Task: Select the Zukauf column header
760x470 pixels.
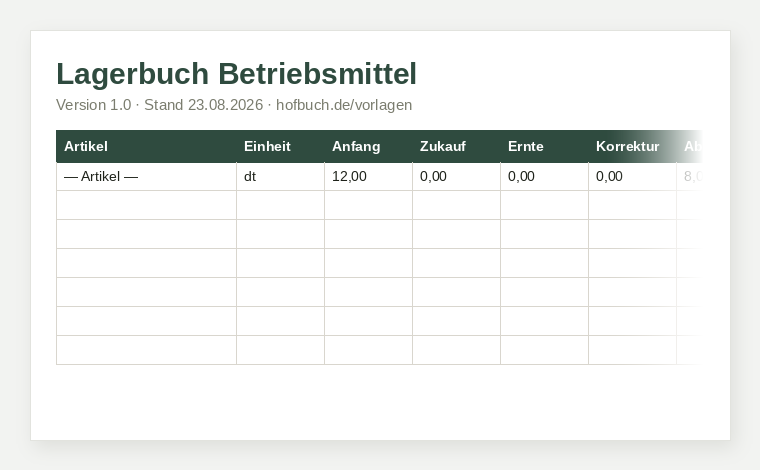Action: tap(457, 146)
